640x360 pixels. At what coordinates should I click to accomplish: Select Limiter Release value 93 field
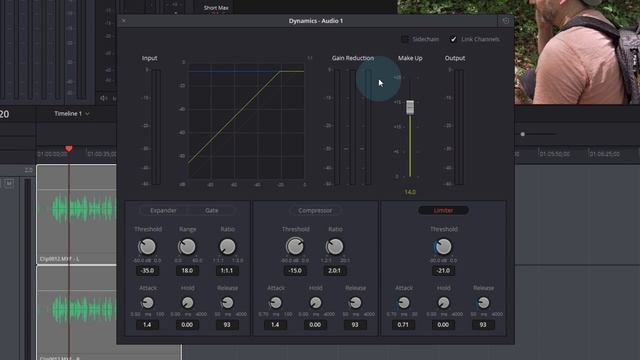point(483,325)
